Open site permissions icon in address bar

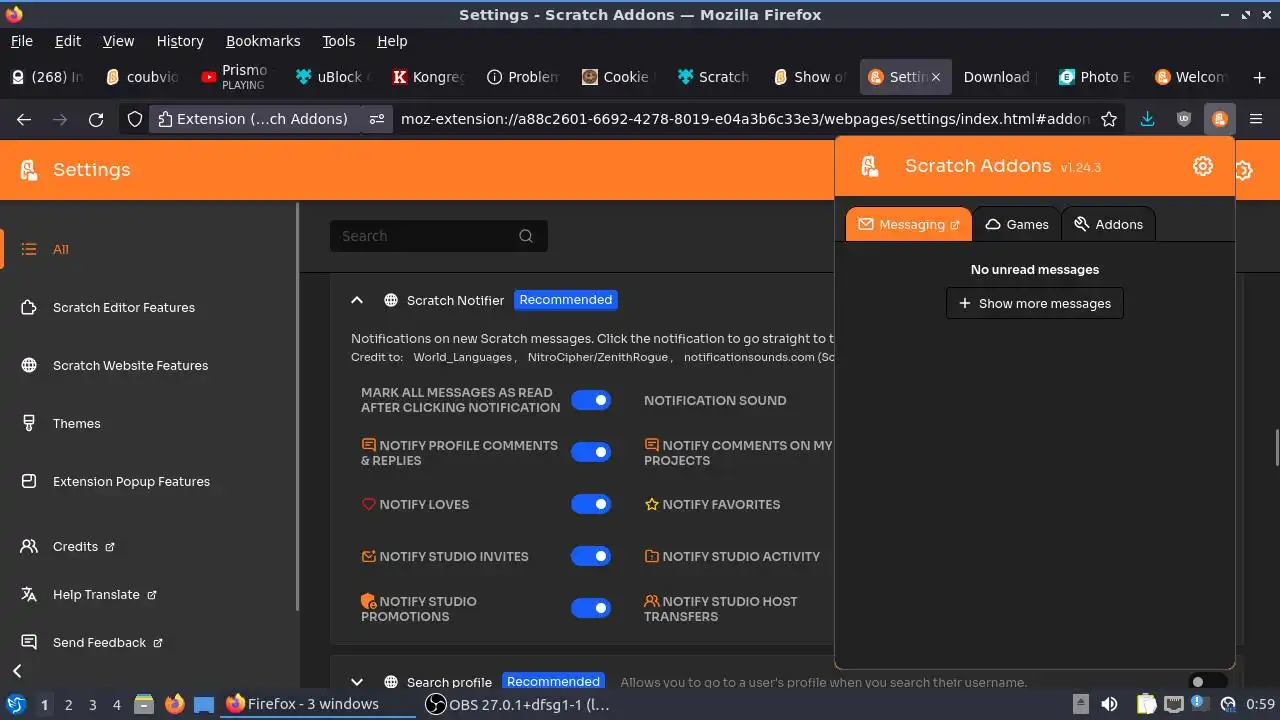pos(377,119)
